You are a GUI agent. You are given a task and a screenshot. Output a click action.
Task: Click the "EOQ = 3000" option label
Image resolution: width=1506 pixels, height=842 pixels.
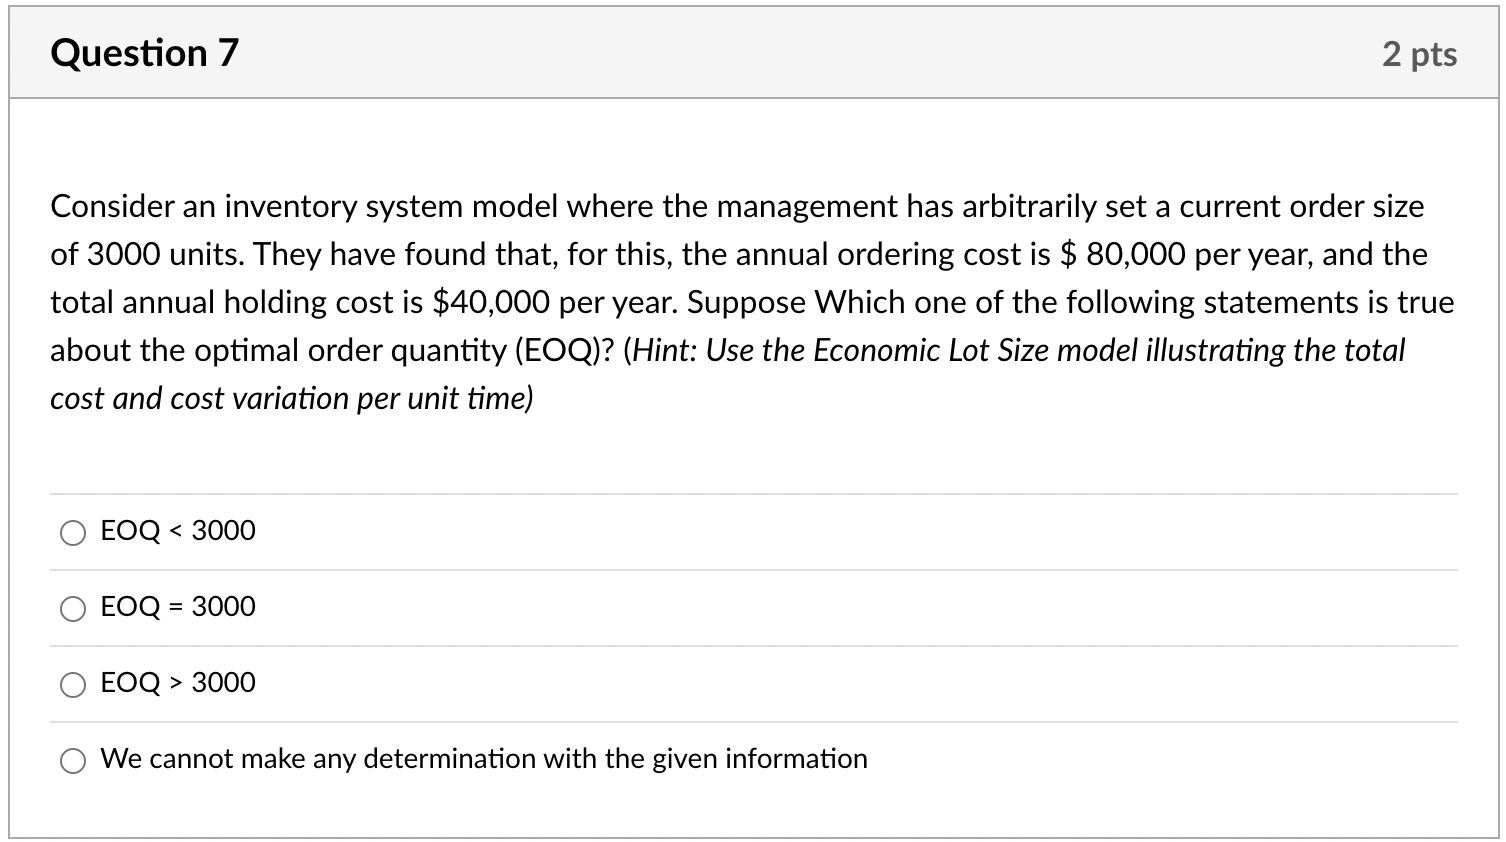pyautogui.click(x=177, y=607)
